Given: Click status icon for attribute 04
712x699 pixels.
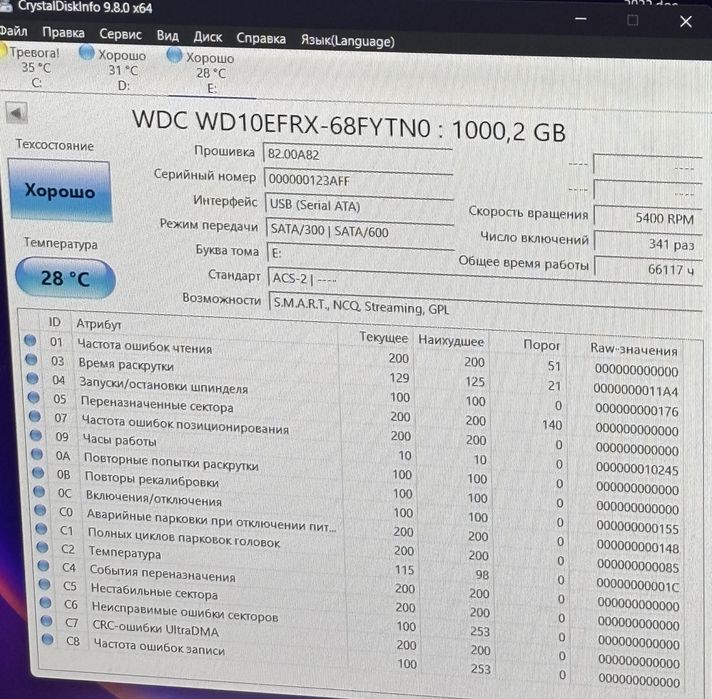Looking at the screenshot, I should tap(33, 378).
